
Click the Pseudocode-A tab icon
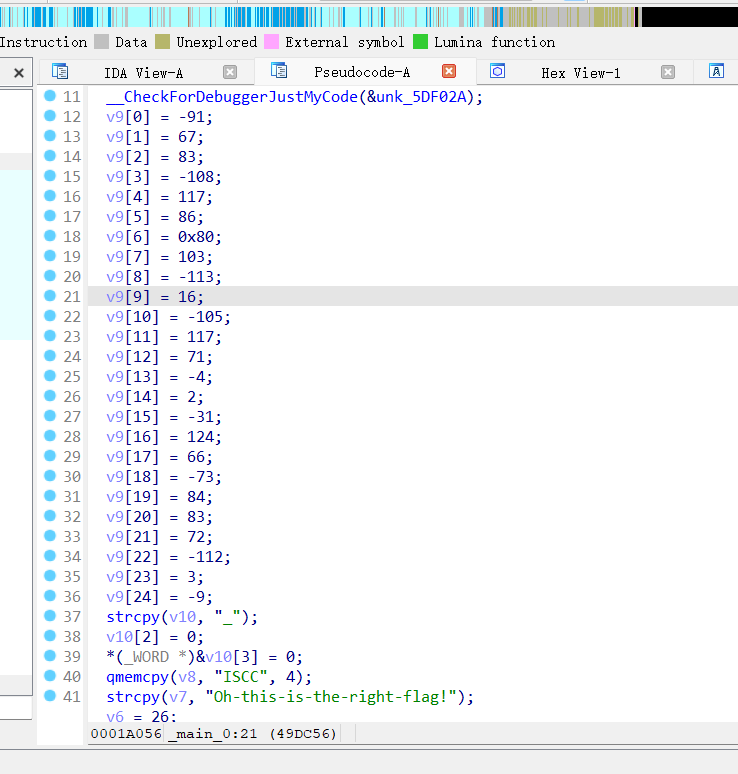pyautogui.click(x=279, y=71)
